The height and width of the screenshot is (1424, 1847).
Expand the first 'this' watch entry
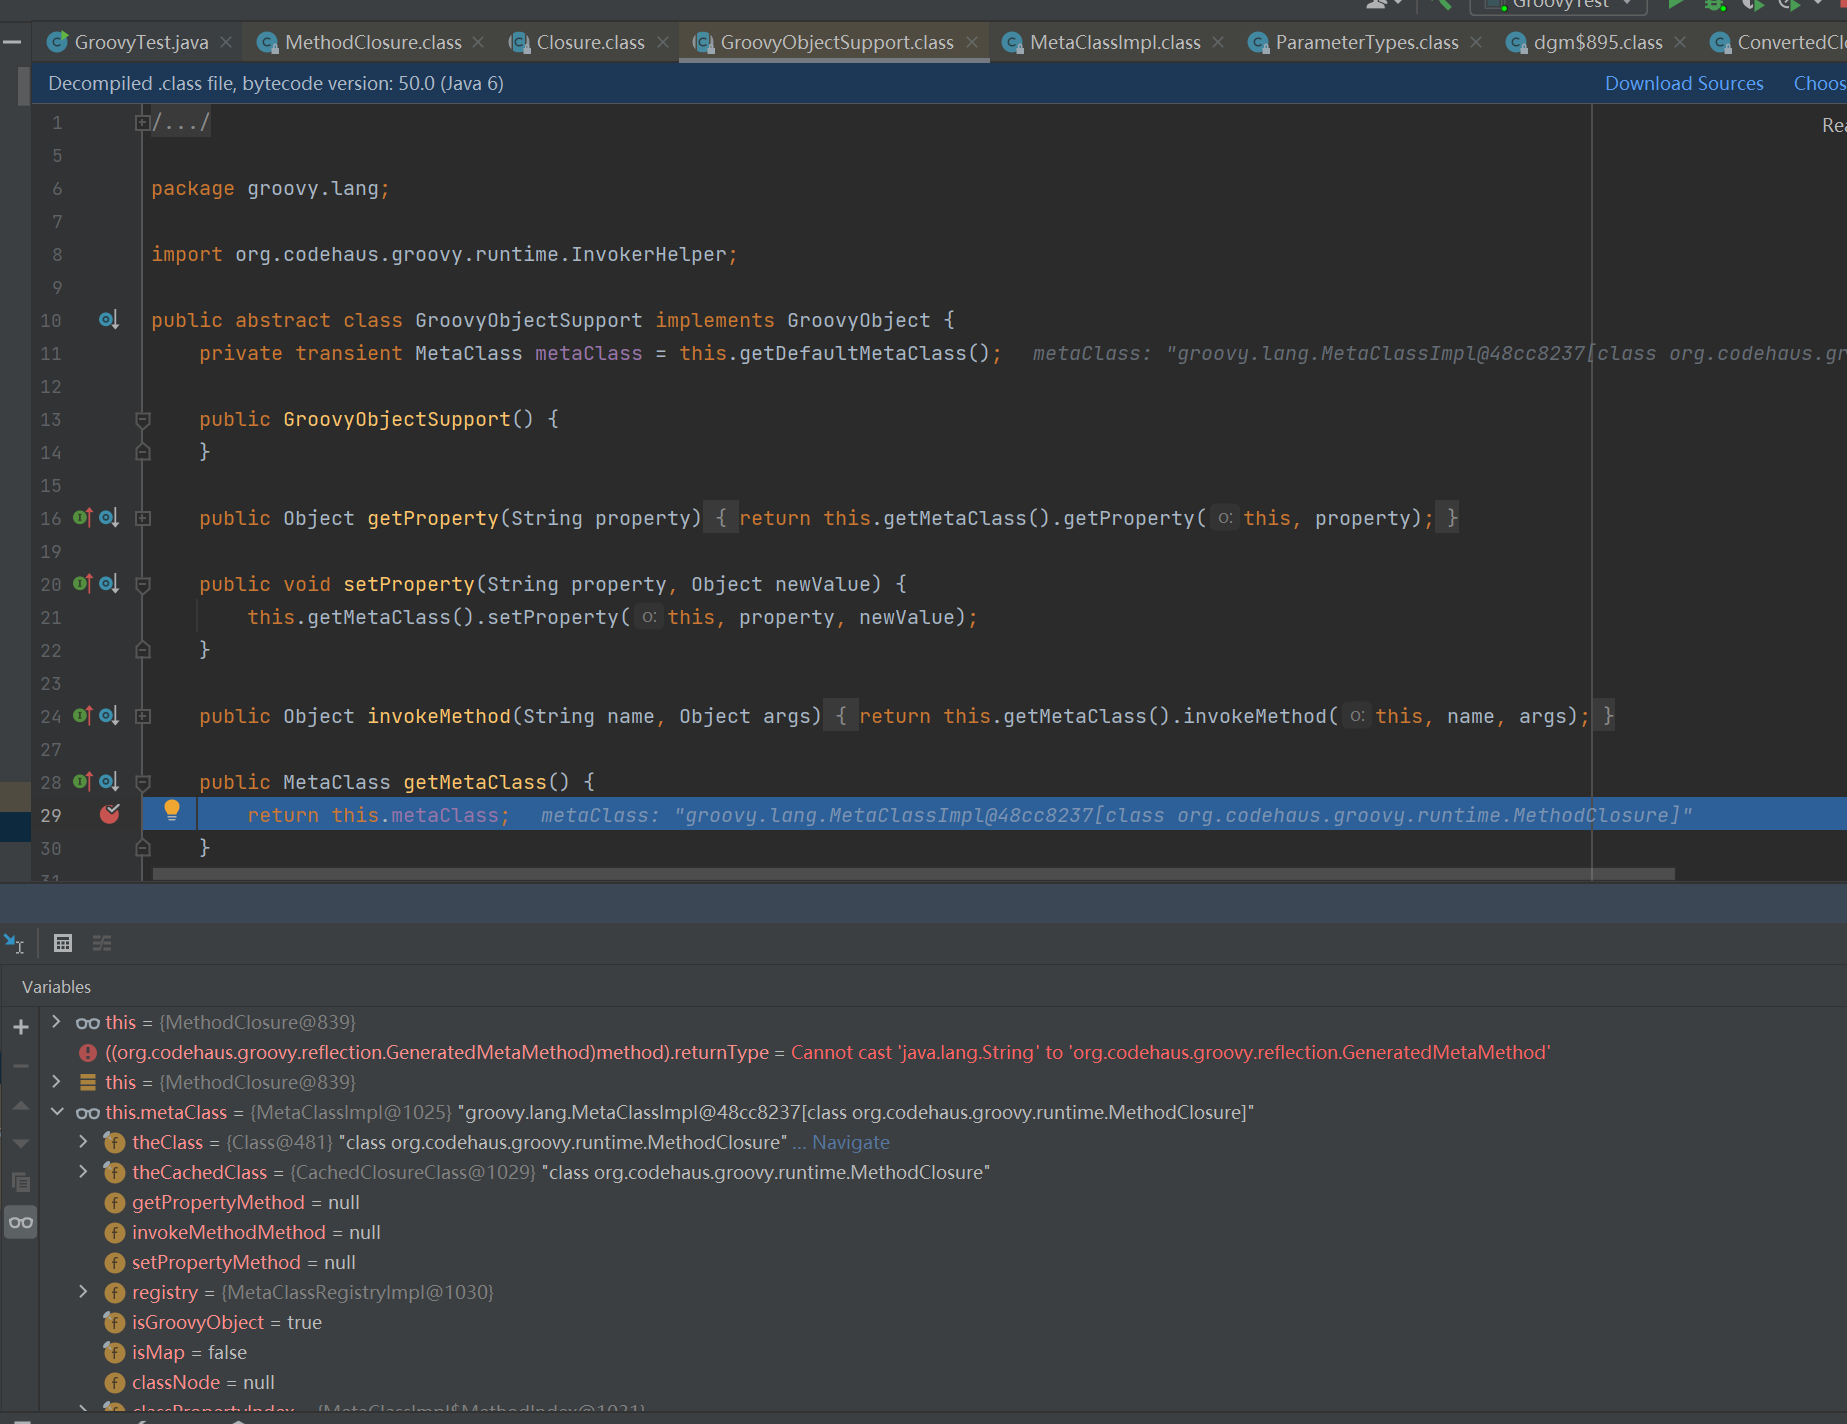[x=57, y=1022]
